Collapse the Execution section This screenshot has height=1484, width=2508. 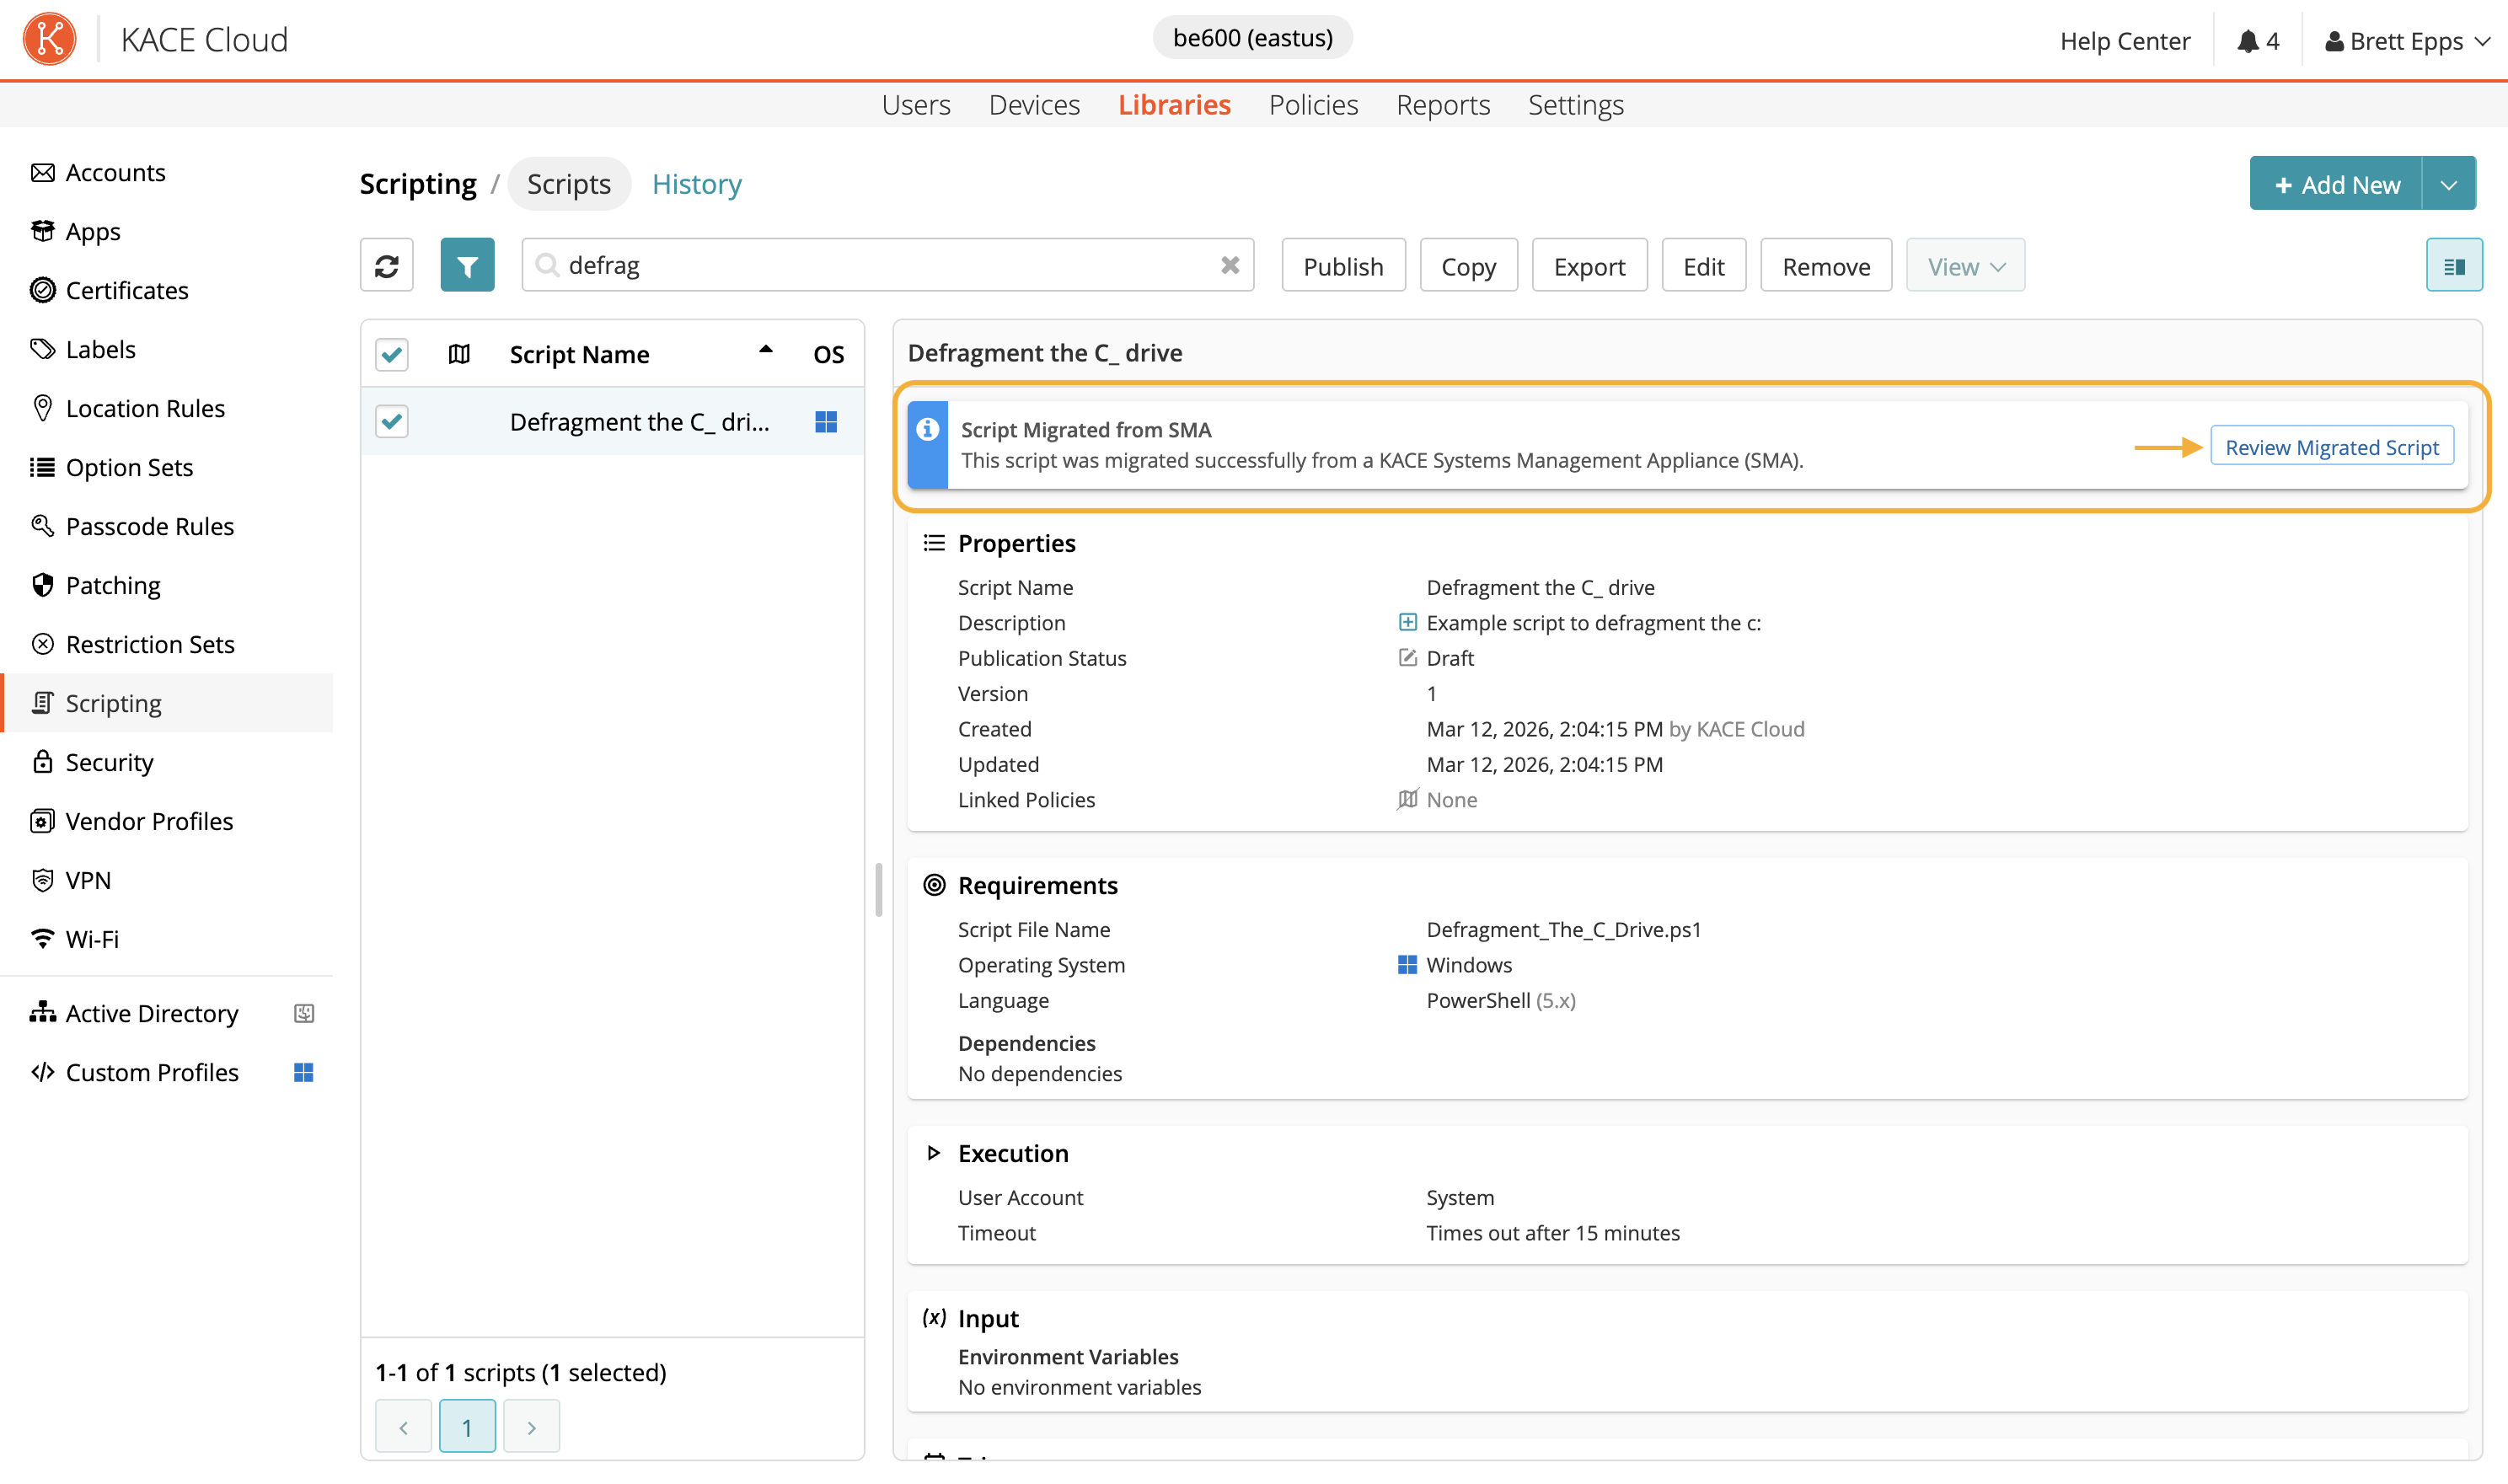pyautogui.click(x=933, y=1153)
